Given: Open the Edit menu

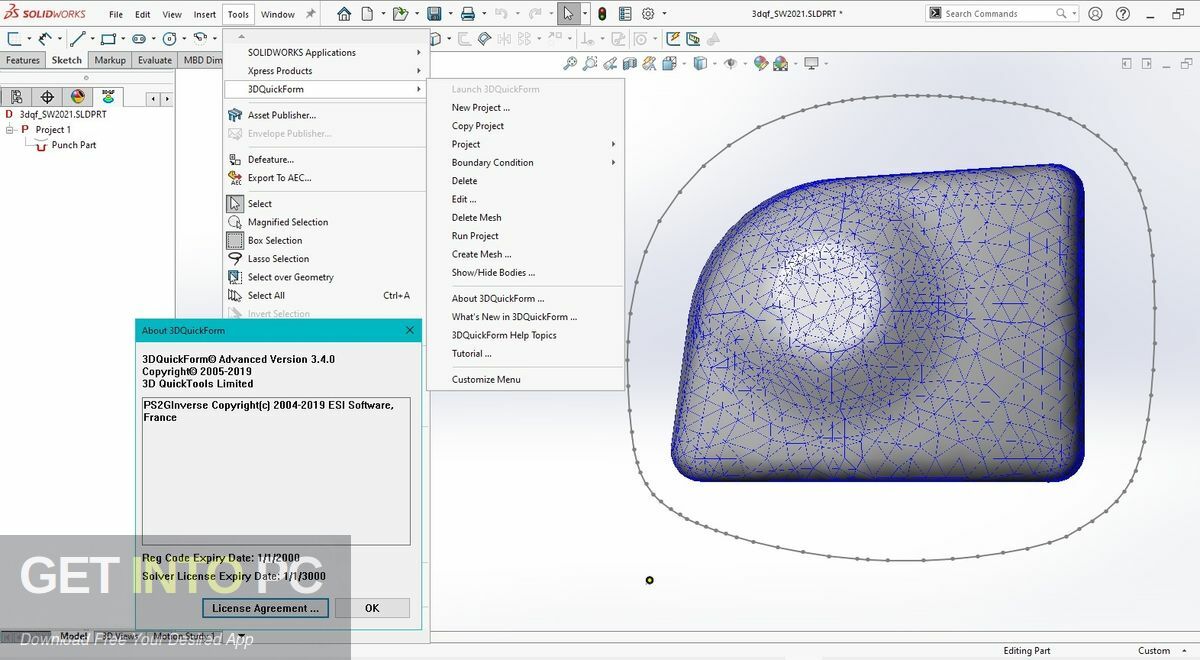Looking at the screenshot, I should pyautogui.click(x=143, y=14).
